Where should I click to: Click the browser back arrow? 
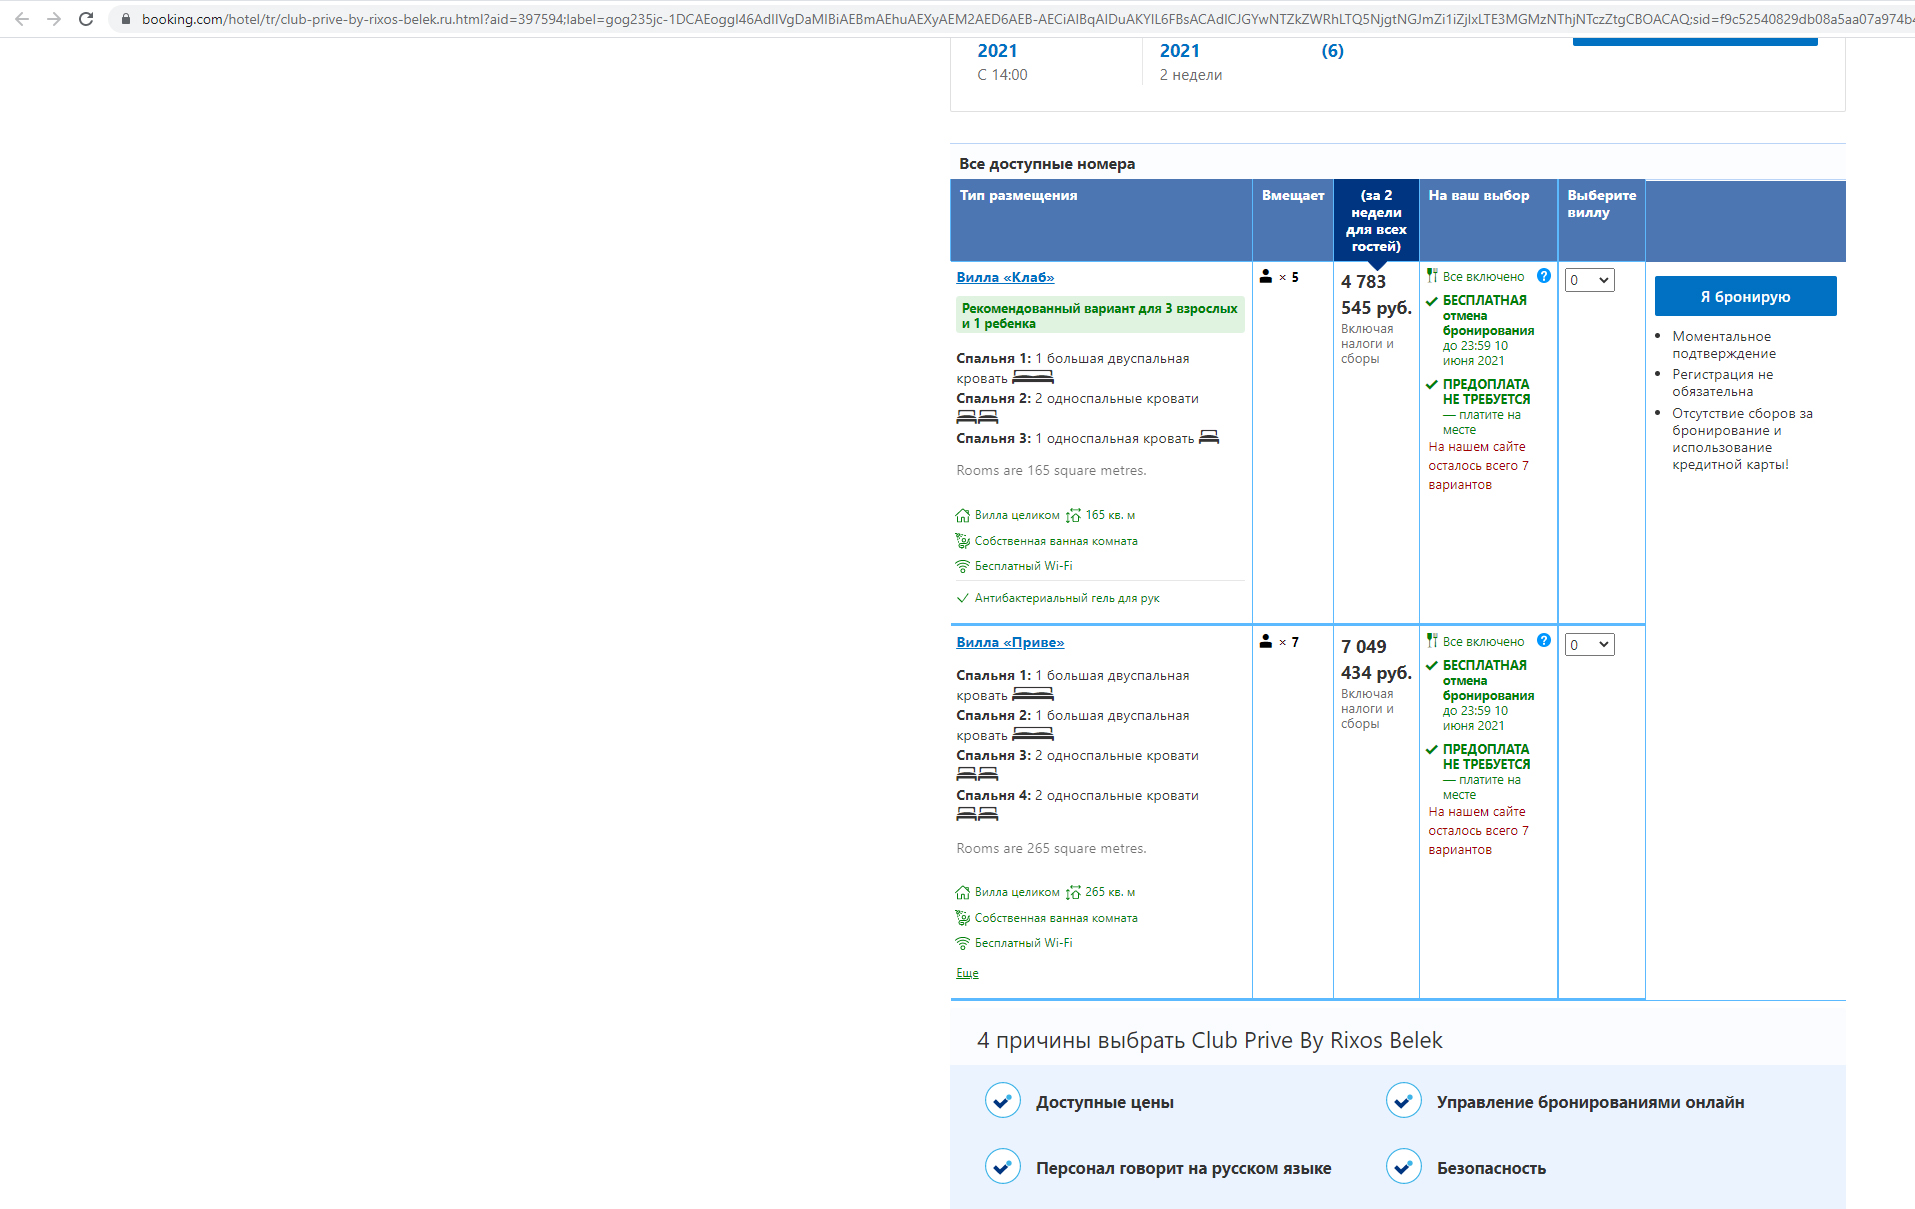(22, 19)
